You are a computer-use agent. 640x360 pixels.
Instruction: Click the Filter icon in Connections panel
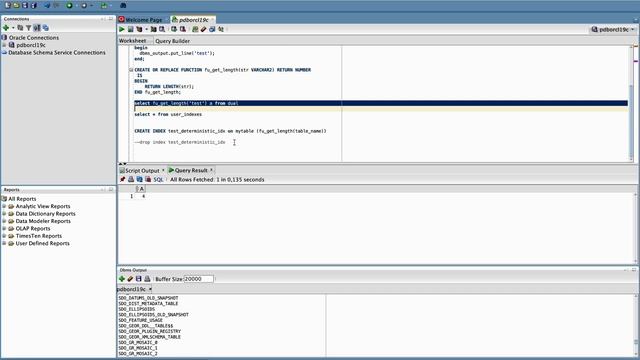click(x=28, y=28)
